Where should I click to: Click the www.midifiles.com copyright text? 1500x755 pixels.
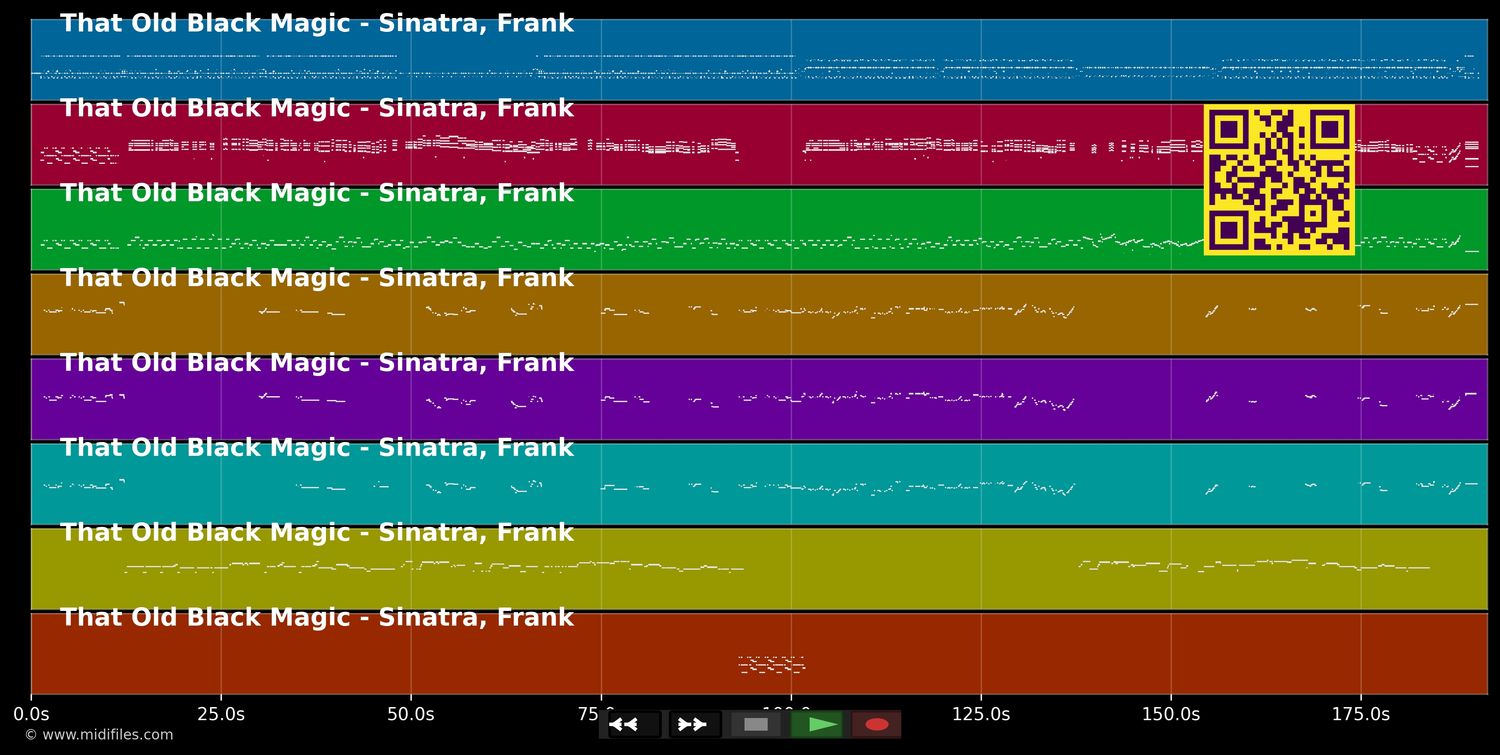(x=99, y=735)
